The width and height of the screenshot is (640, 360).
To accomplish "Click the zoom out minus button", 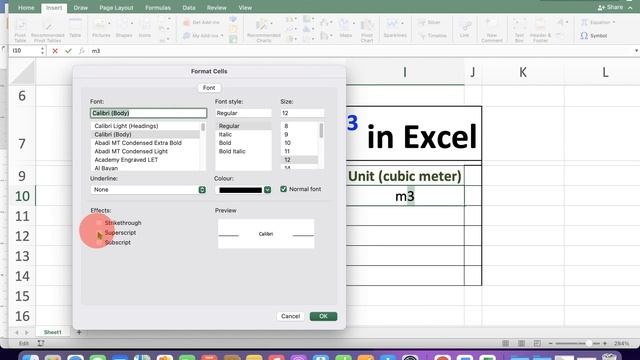I will tap(551, 344).
